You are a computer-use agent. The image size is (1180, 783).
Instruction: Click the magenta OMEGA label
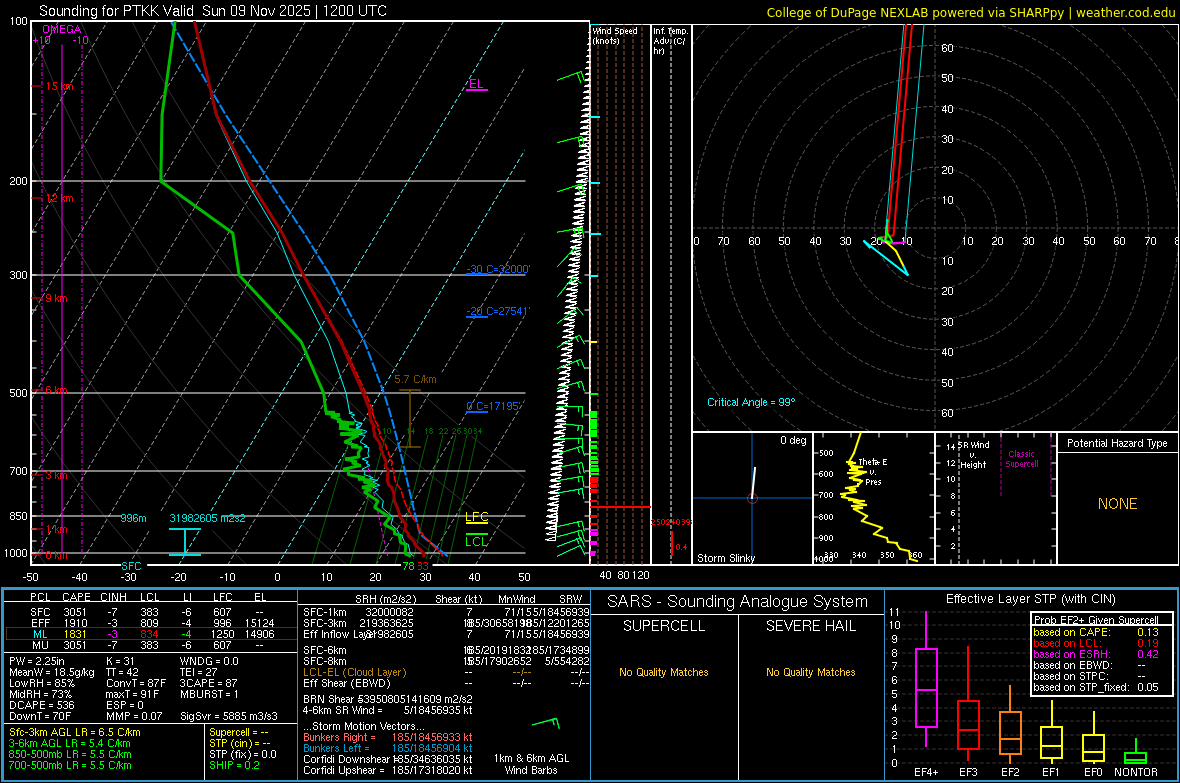62,29
